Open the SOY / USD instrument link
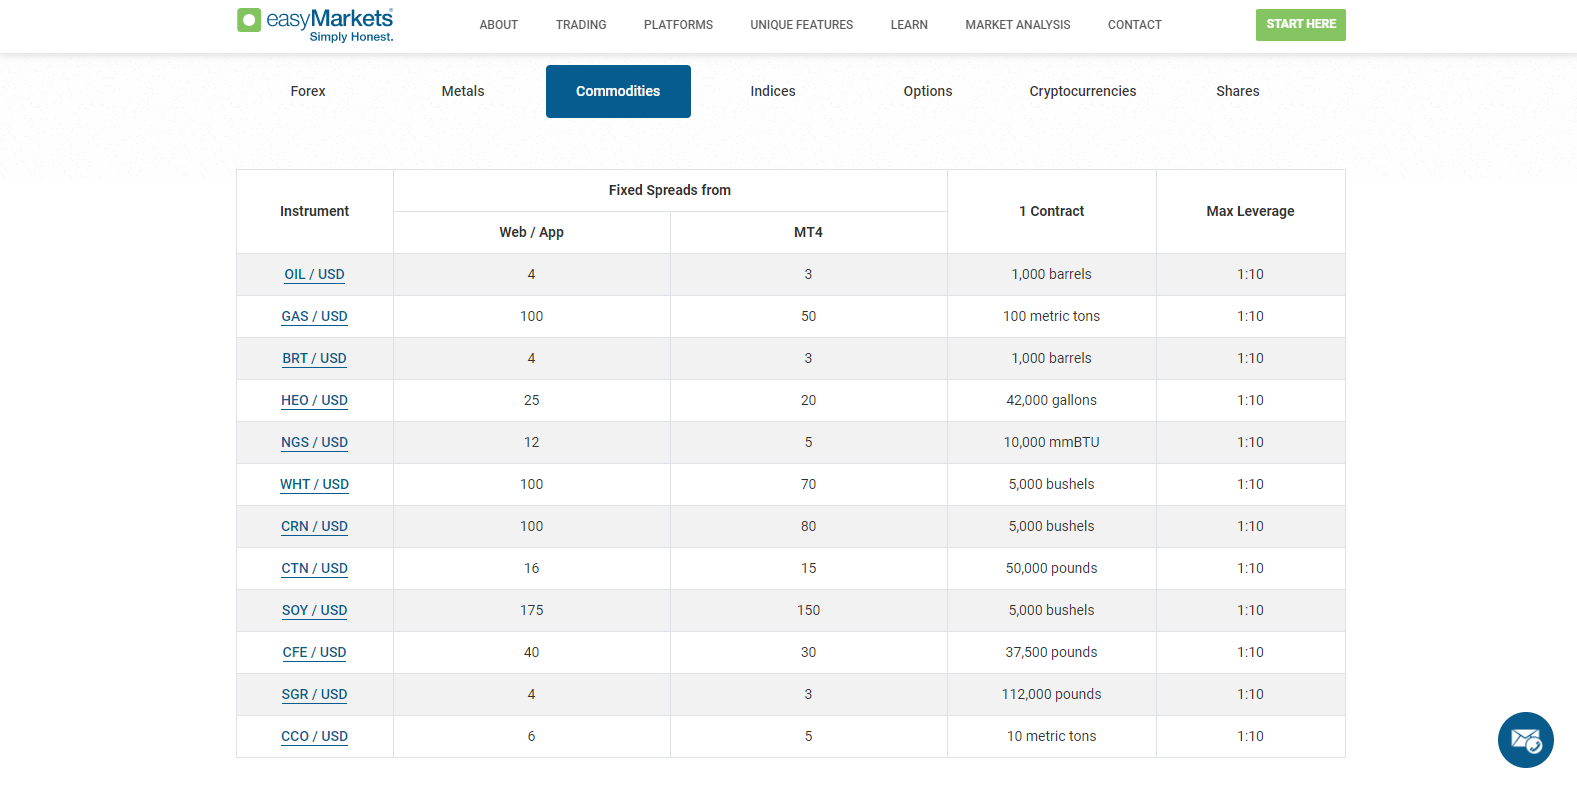This screenshot has width=1577, height=789. pyautogui.click(x=314, y=610)
